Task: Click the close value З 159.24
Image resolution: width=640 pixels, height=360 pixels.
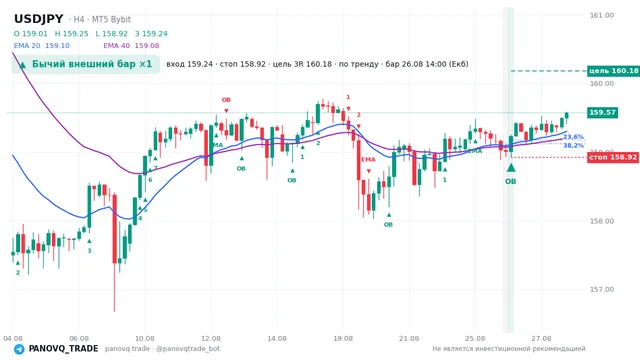Action: [x=151, y=33]
